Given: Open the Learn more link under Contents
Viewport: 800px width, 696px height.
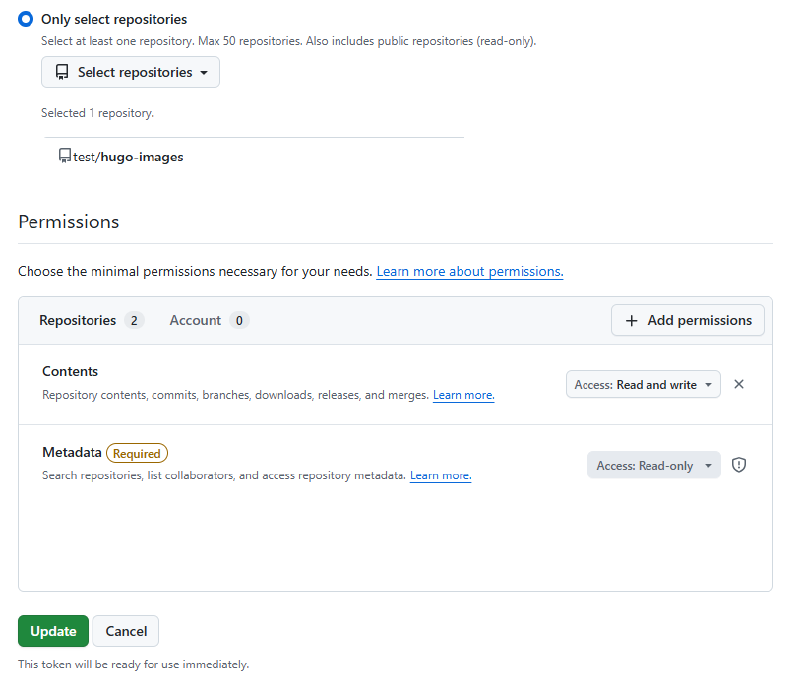Looking at the screenshot, I should click(463, 395).
